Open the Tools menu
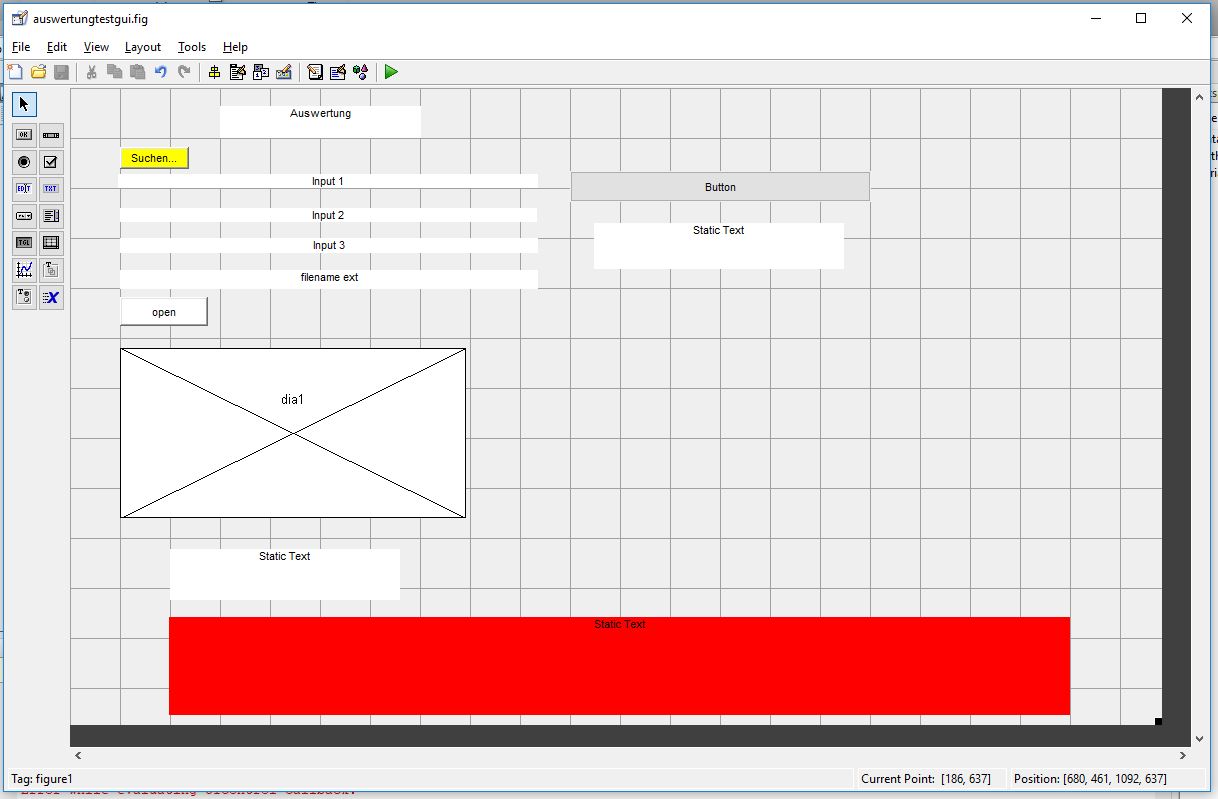The image size is (1218, 799). pyautogui.click(x=191, y=47)
